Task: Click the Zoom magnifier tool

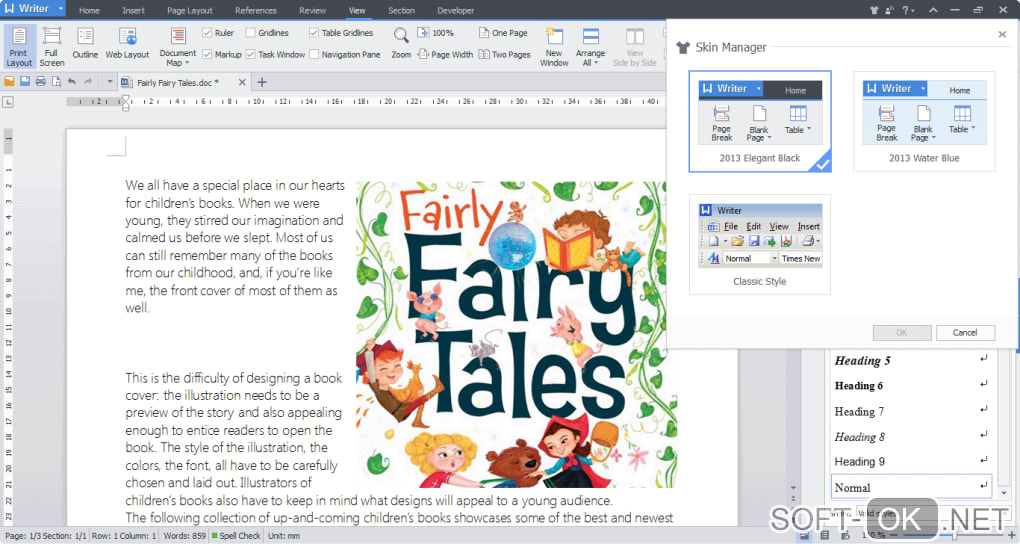Action: click(x=401, y=40)
